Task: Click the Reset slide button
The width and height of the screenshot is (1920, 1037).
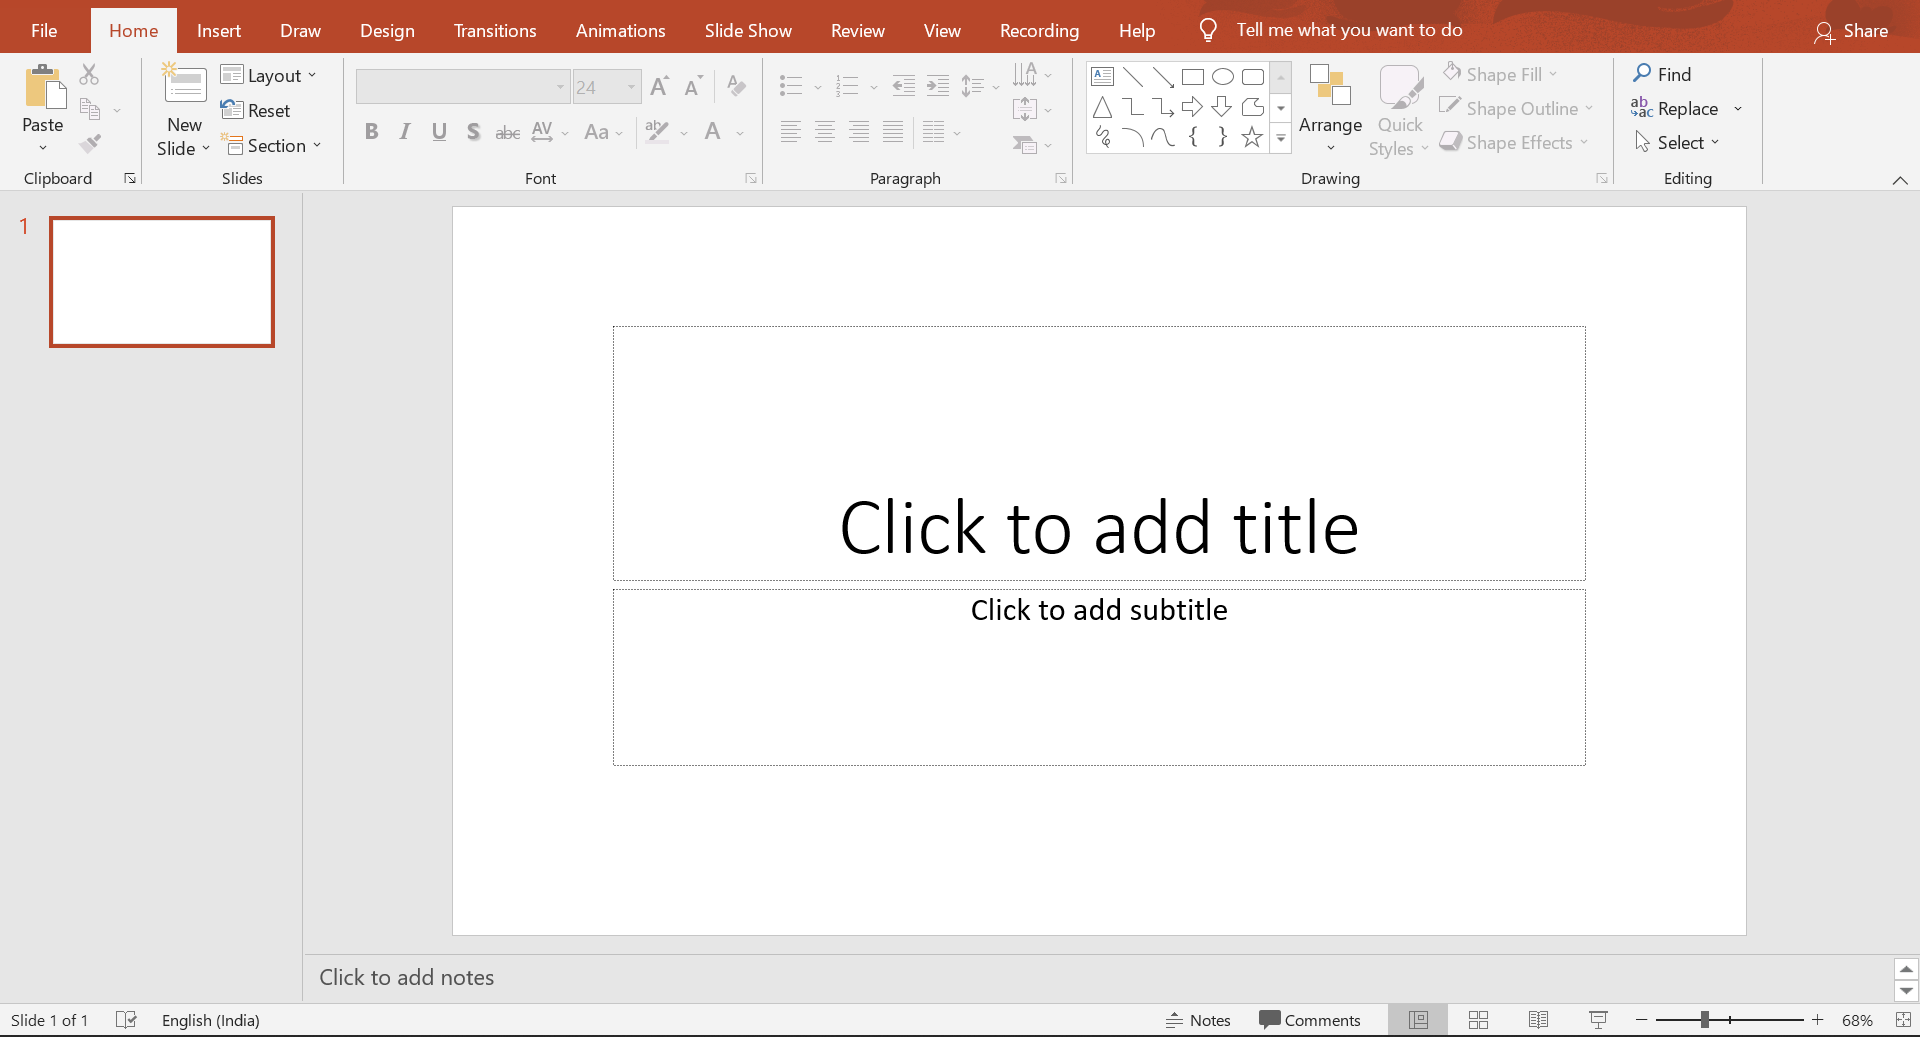Action: click(256, 110)
